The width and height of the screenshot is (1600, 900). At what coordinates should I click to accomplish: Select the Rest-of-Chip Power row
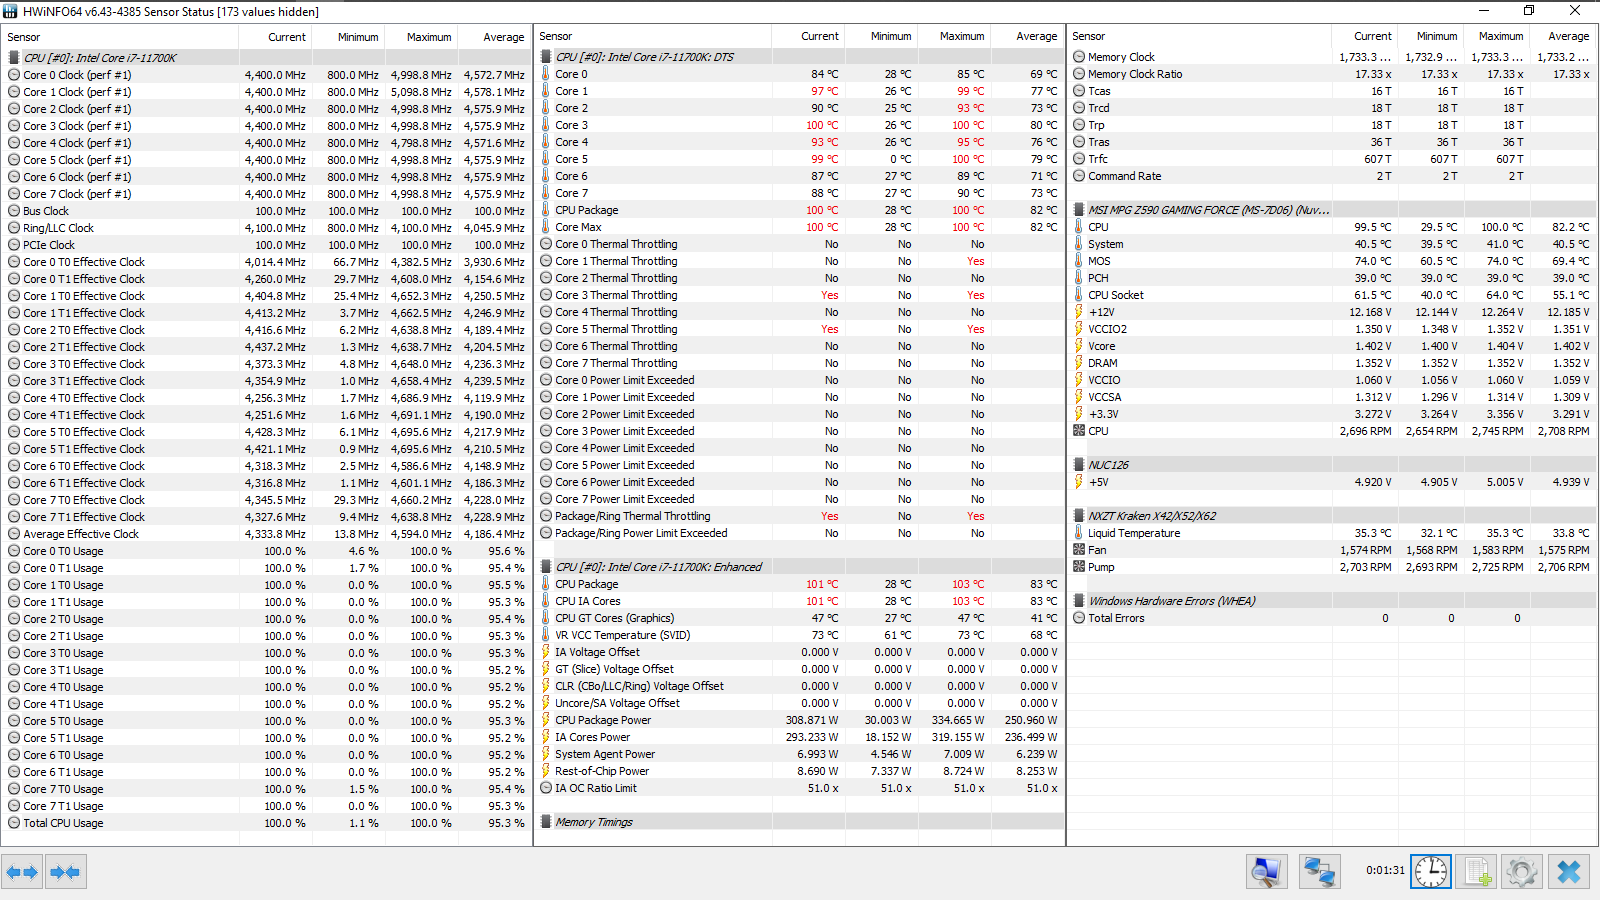coord(799,771)
